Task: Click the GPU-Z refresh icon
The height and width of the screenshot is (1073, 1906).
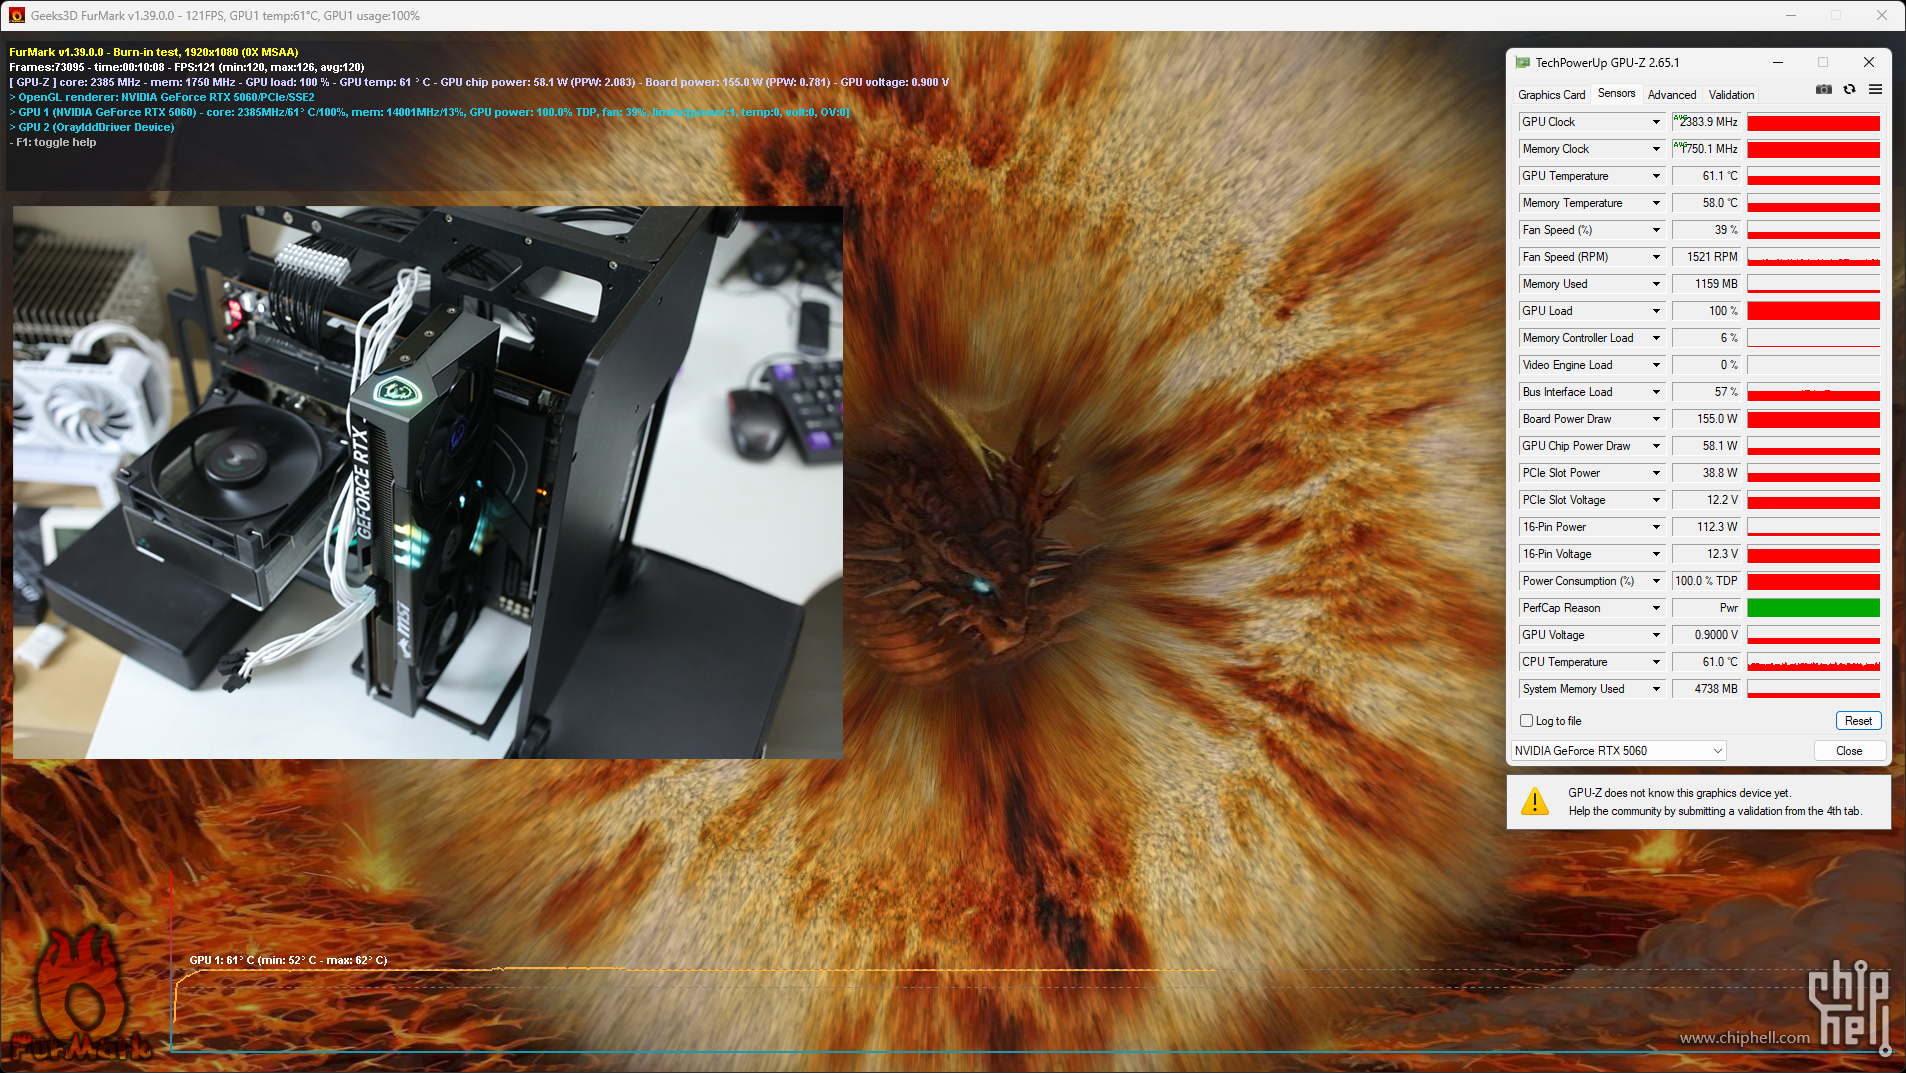Action: tap(1850, 90)
